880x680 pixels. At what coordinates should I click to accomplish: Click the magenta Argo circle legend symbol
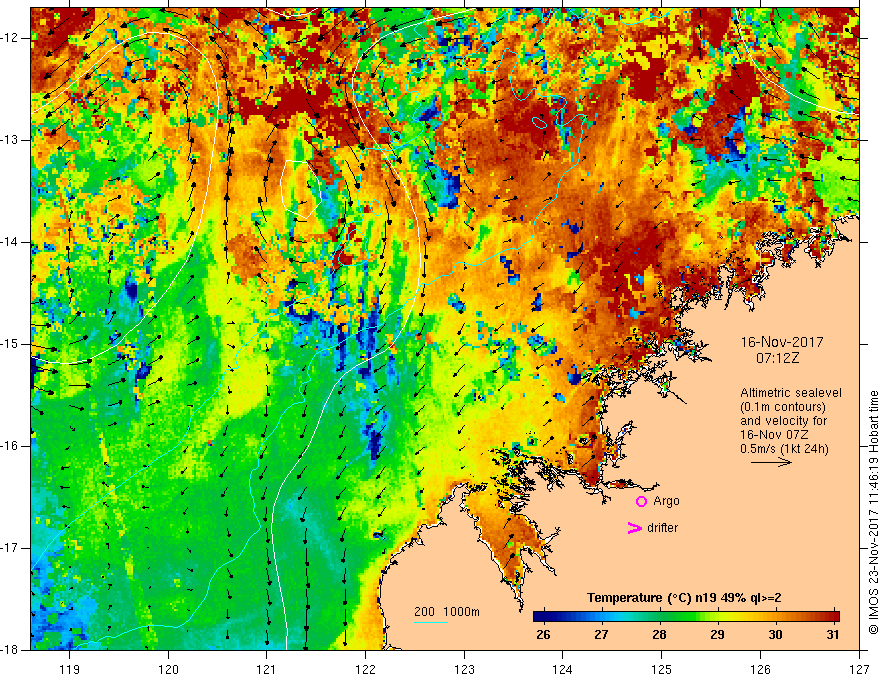point(641,501)
